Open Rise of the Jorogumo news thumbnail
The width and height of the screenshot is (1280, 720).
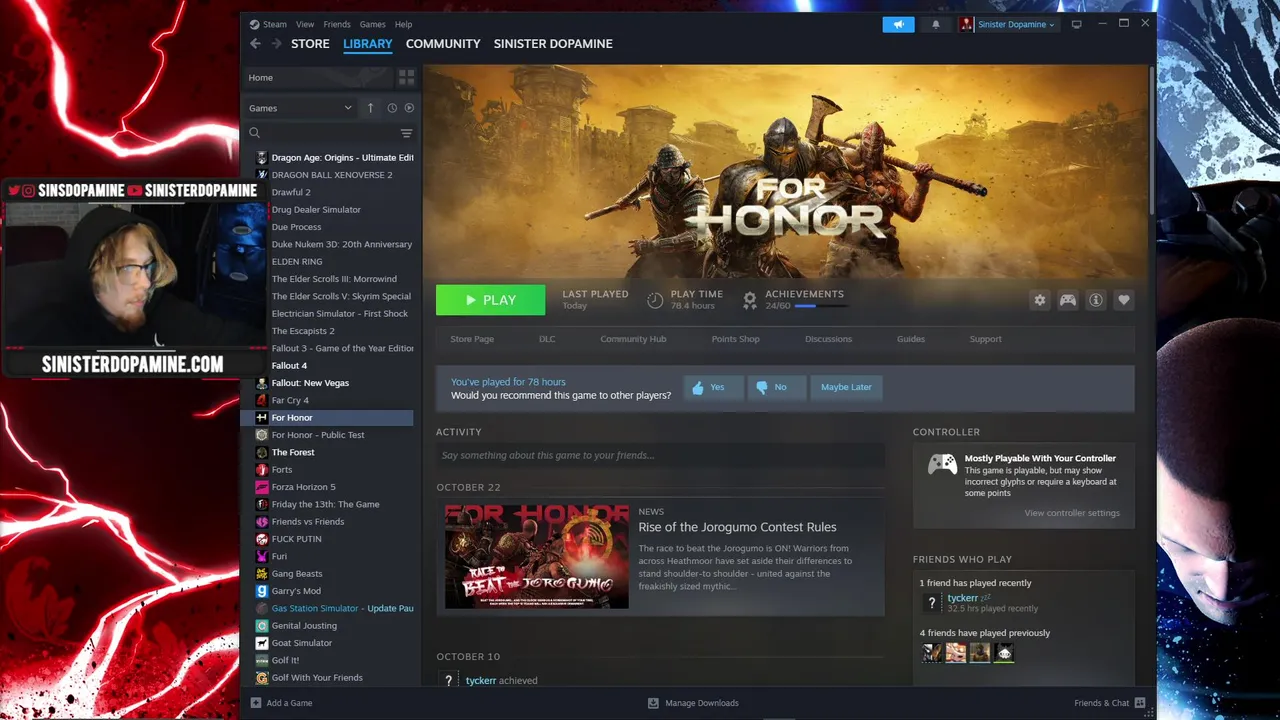pos(537,556)
